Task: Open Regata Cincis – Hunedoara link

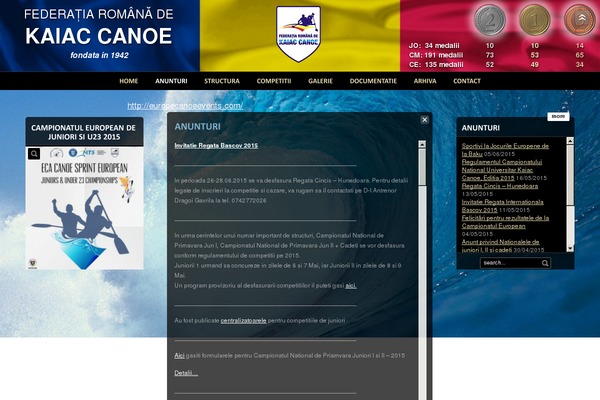Action: coord(500,186)
